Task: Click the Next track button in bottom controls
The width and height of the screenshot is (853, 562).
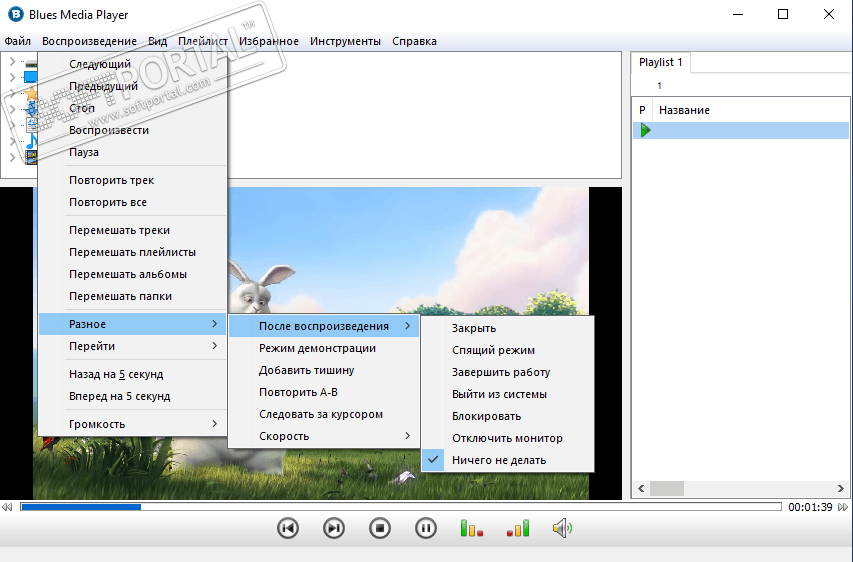Action: point(333,528)
